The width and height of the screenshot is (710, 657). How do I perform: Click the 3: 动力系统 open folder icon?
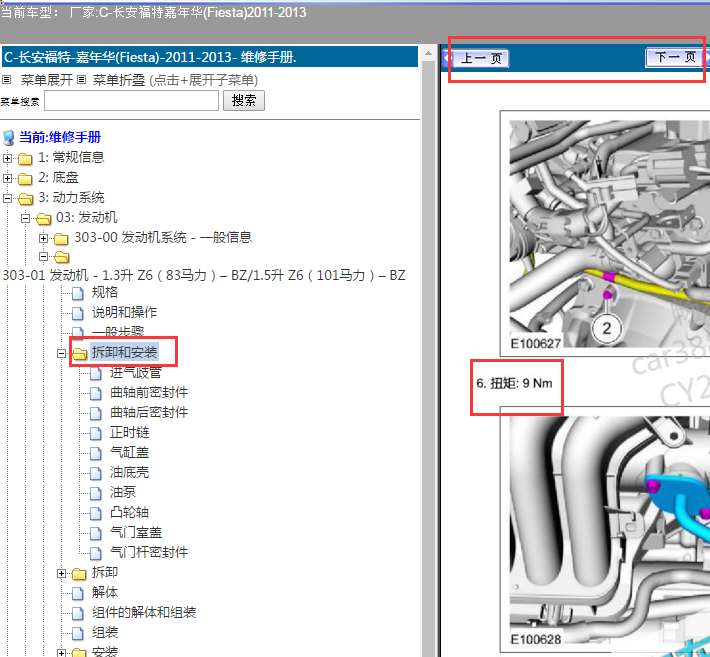25,199
